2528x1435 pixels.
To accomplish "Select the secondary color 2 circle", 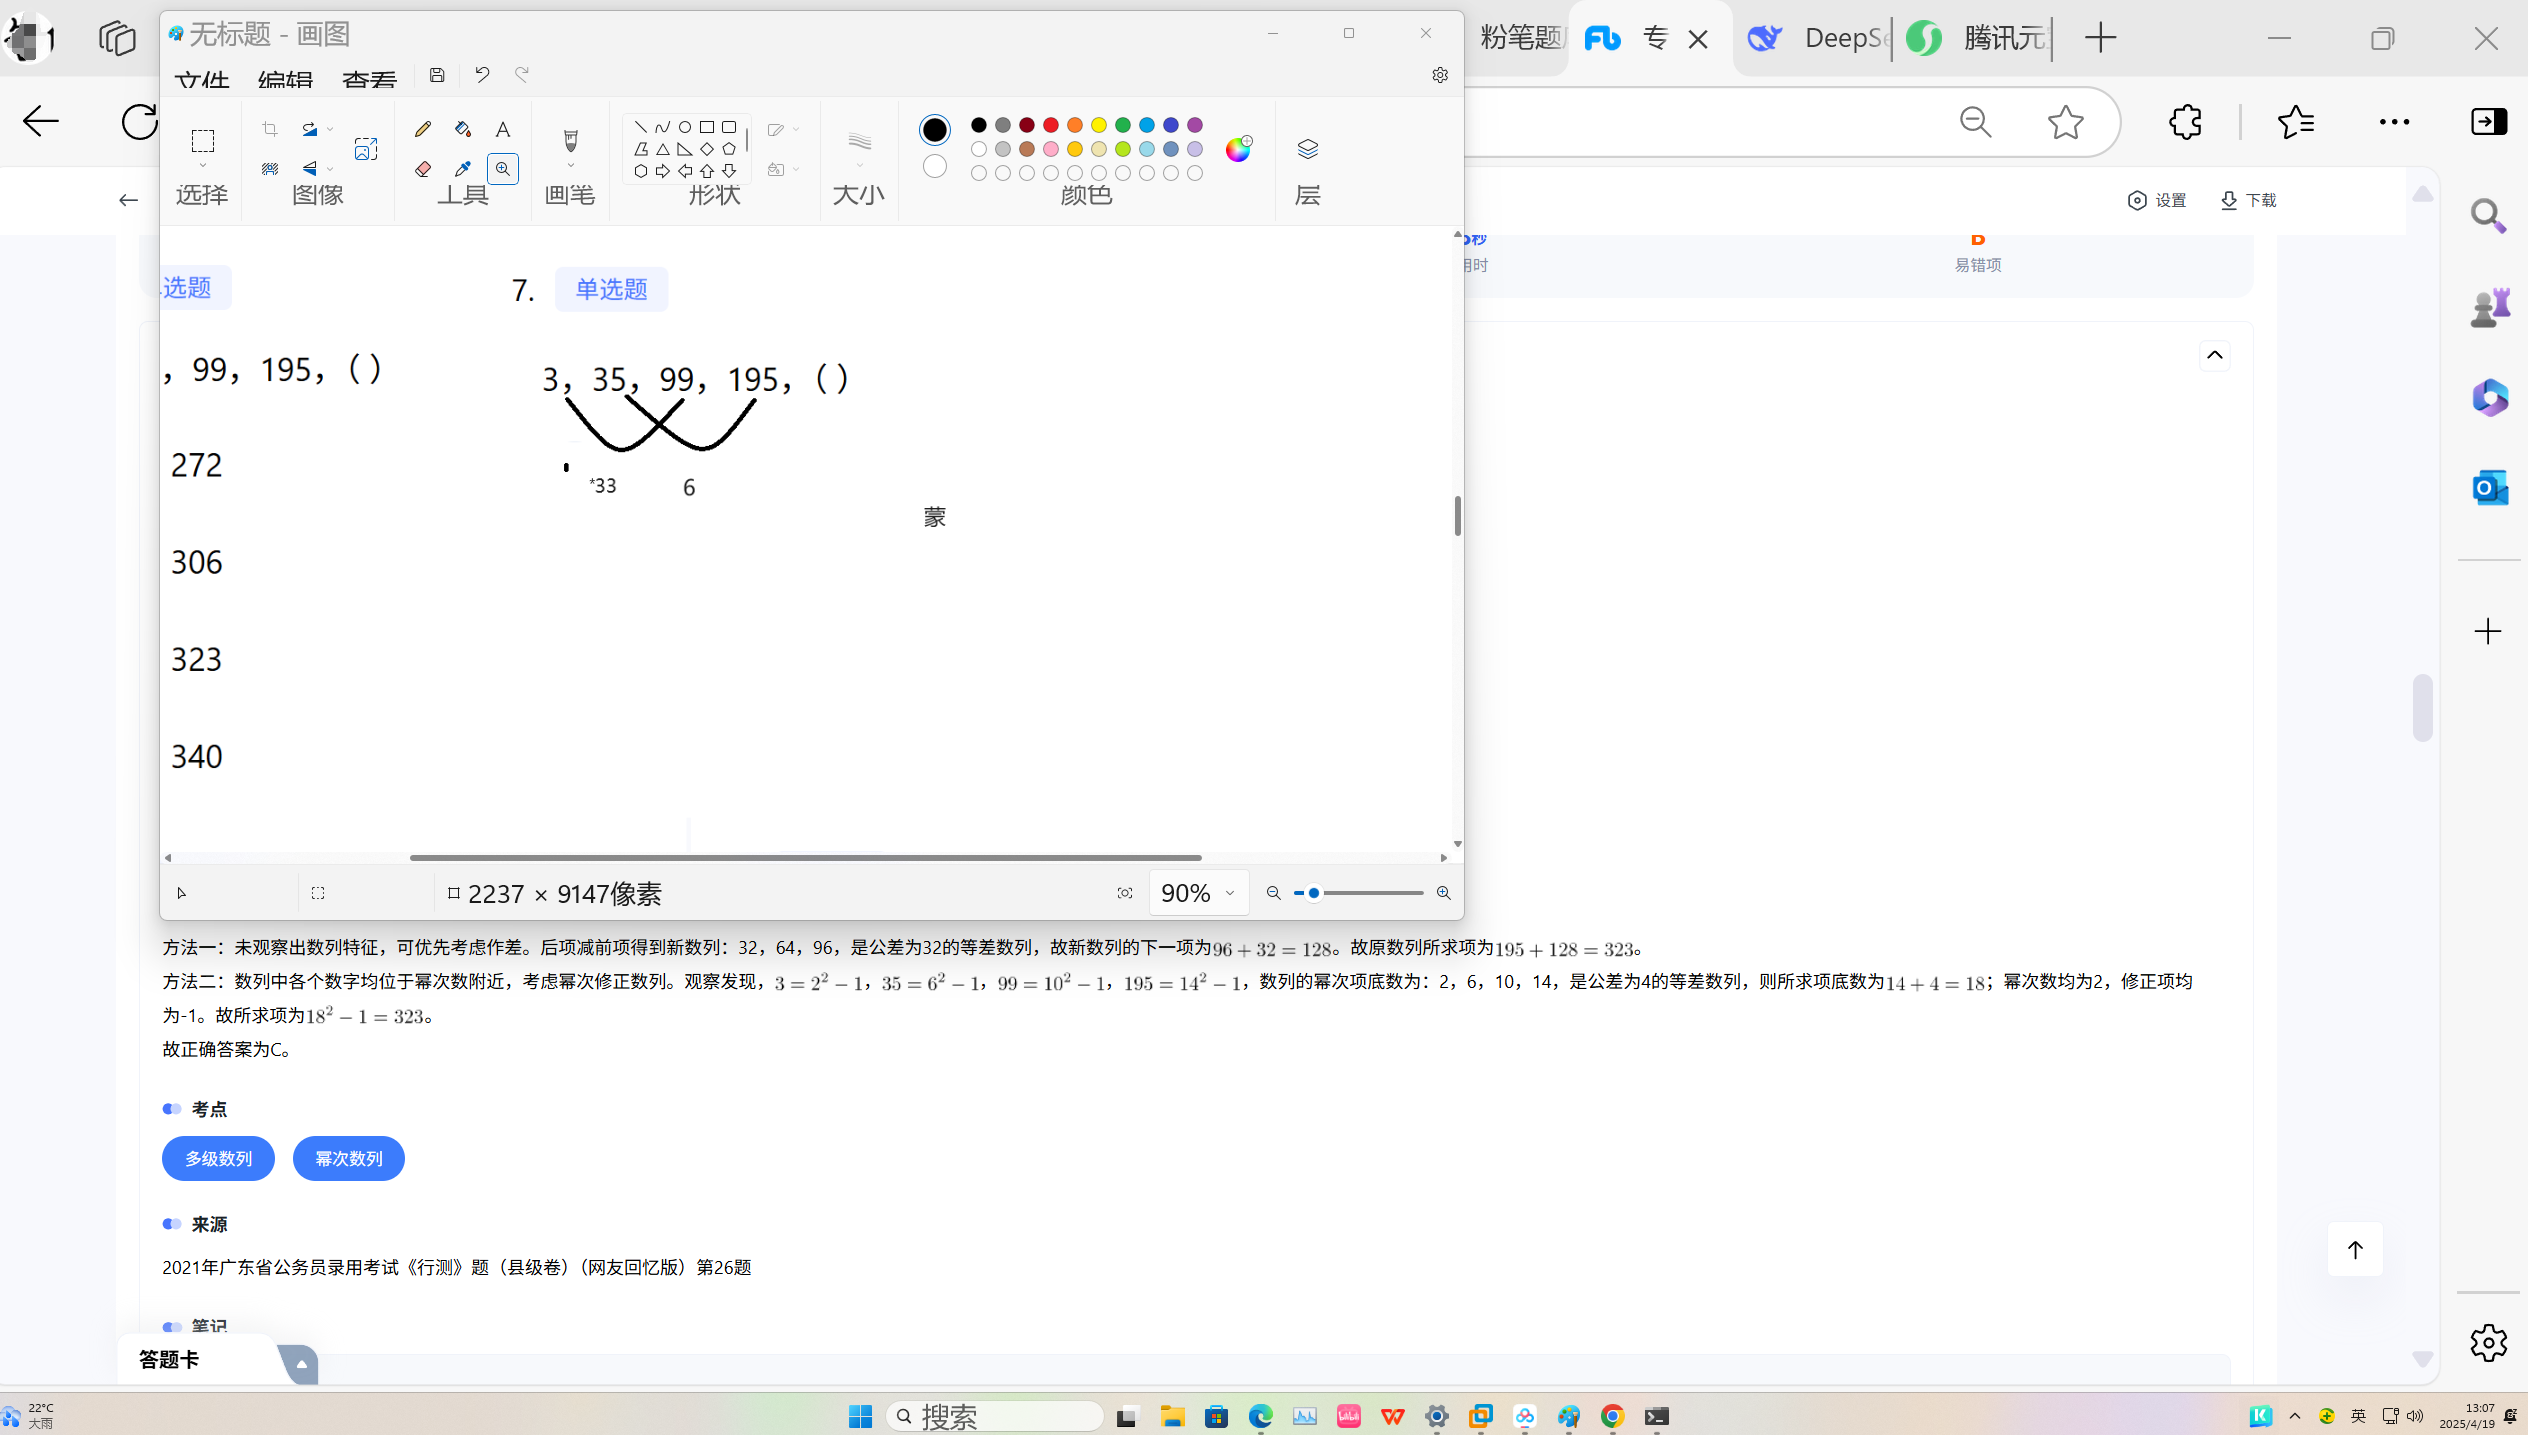I will click(x=934, y=166).
